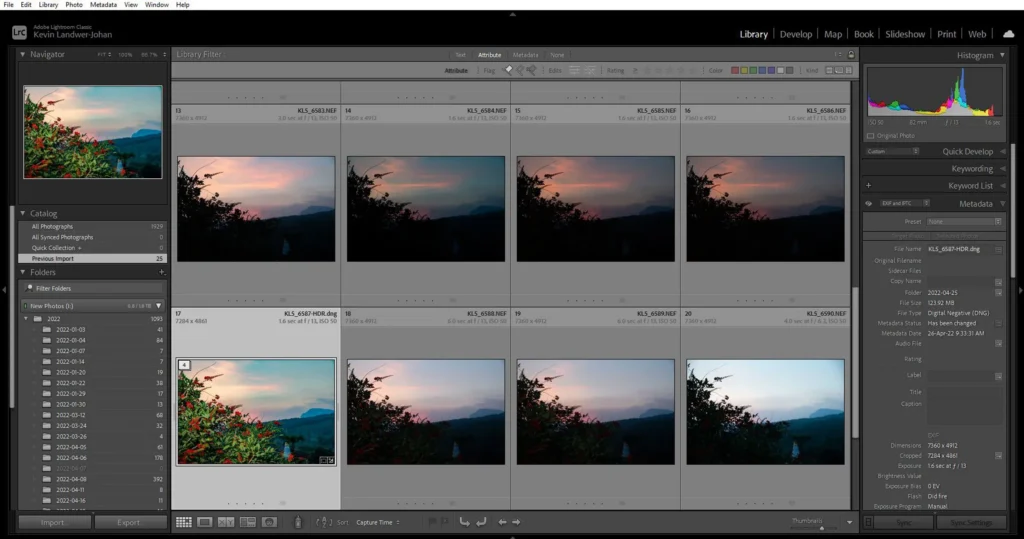Click the Export button
1024x539 pixels.
click(x=129, y=522)
